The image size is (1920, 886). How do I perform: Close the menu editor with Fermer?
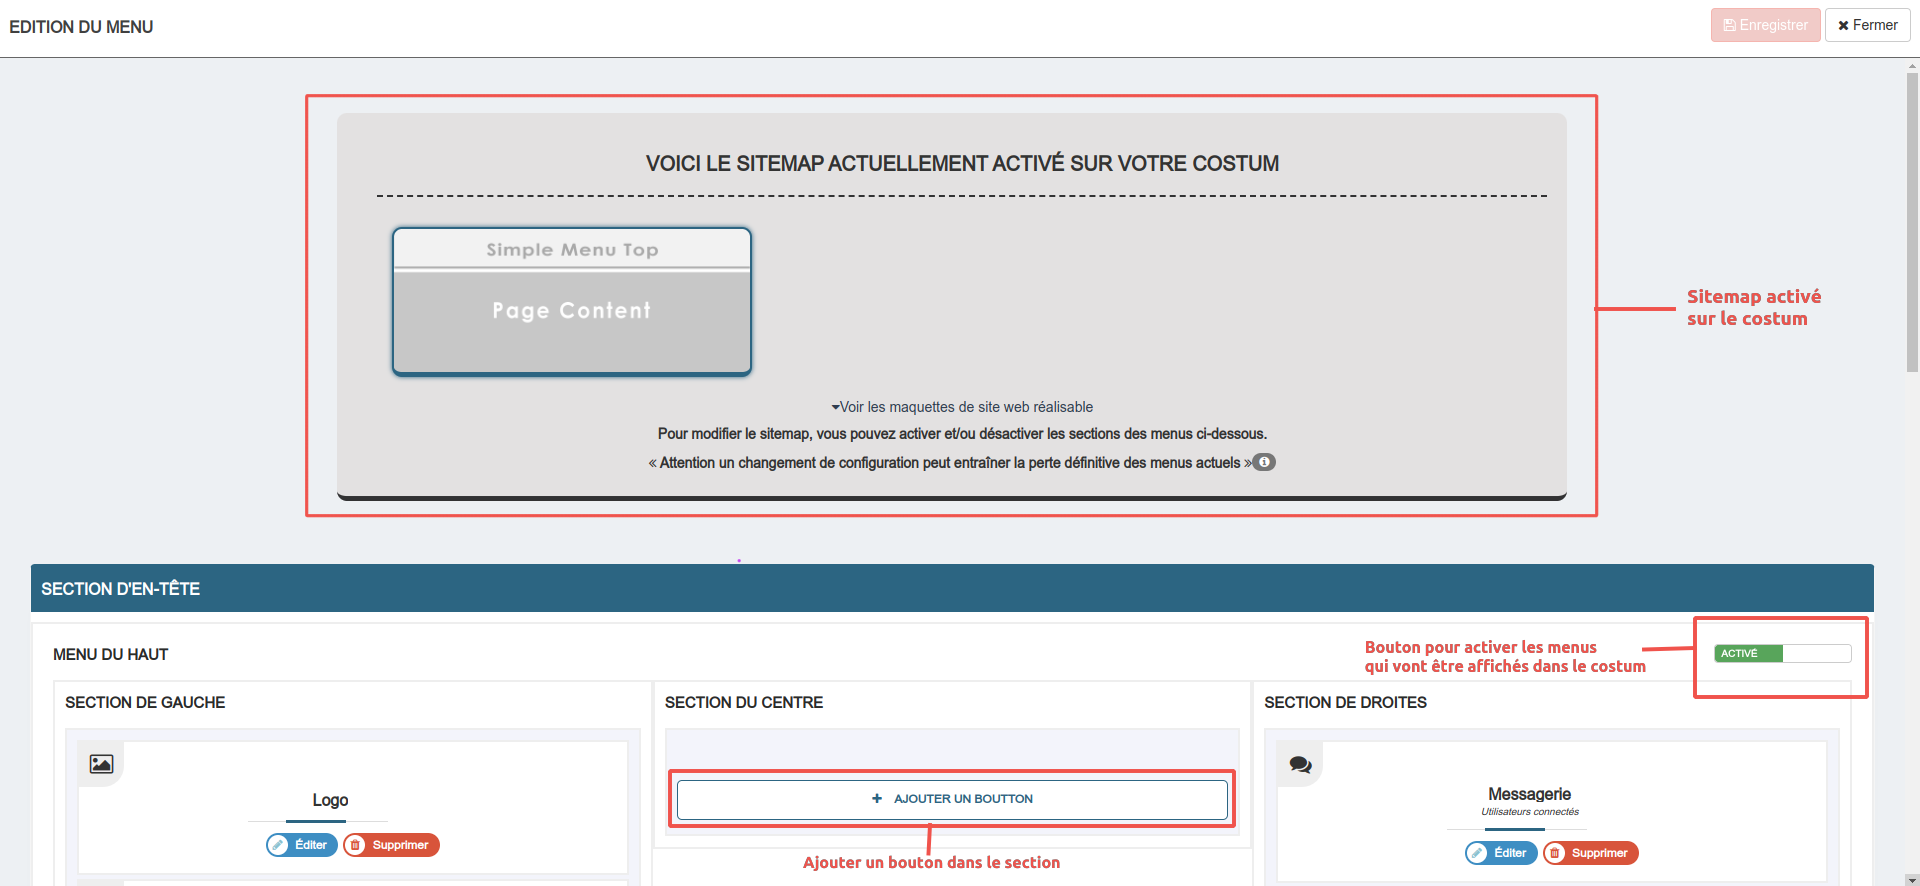pyautogui.click(x=1867, y=25)
